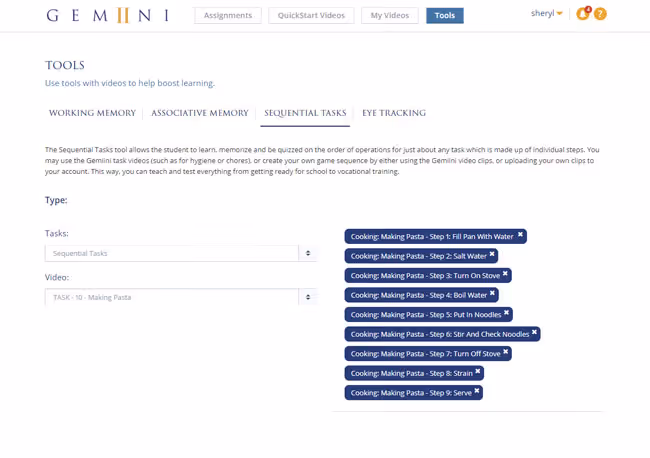The width and height of the screenshot is (650, 458).
Task: Switch to the Working Memory tab
Action: (x=93, y=113)
